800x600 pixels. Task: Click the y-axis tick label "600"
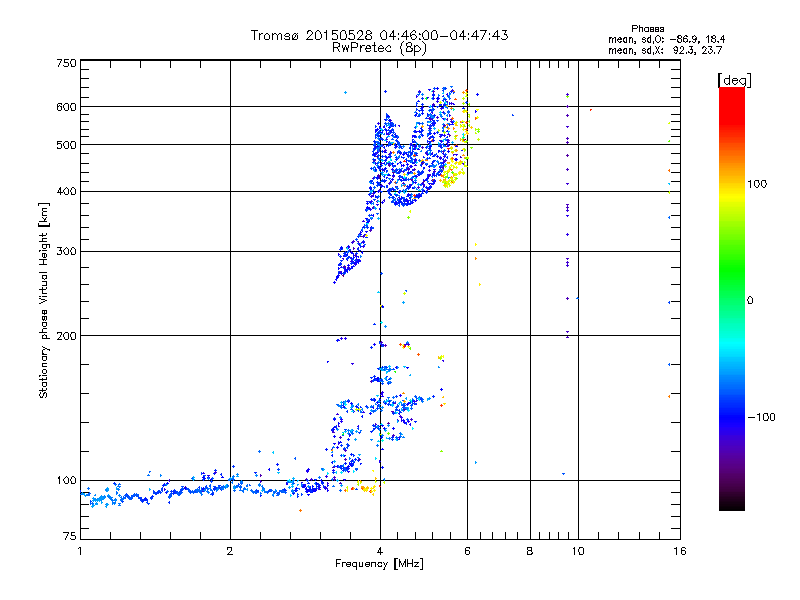pyautogui.click(x=66, y=107)
